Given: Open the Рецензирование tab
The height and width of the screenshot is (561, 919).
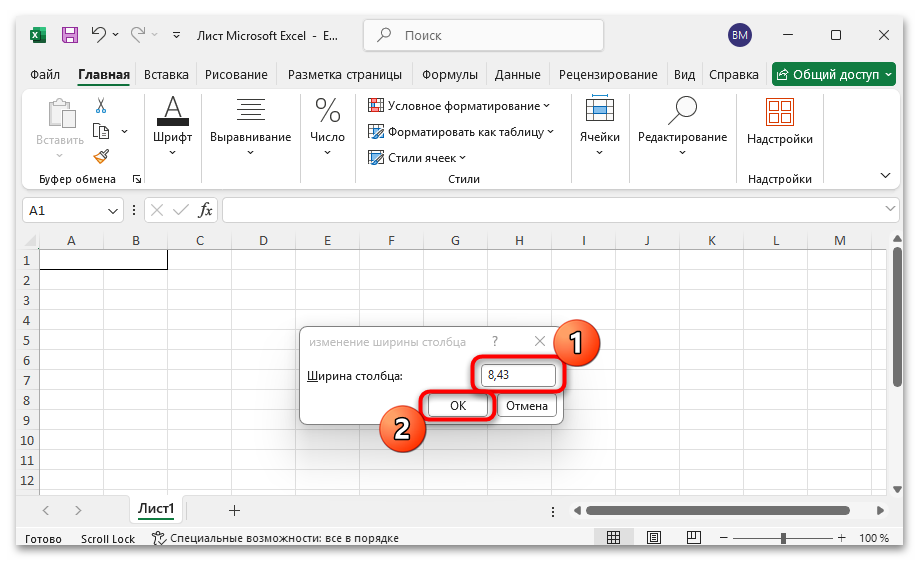Looking at the screenshot, I should (608, 74).
